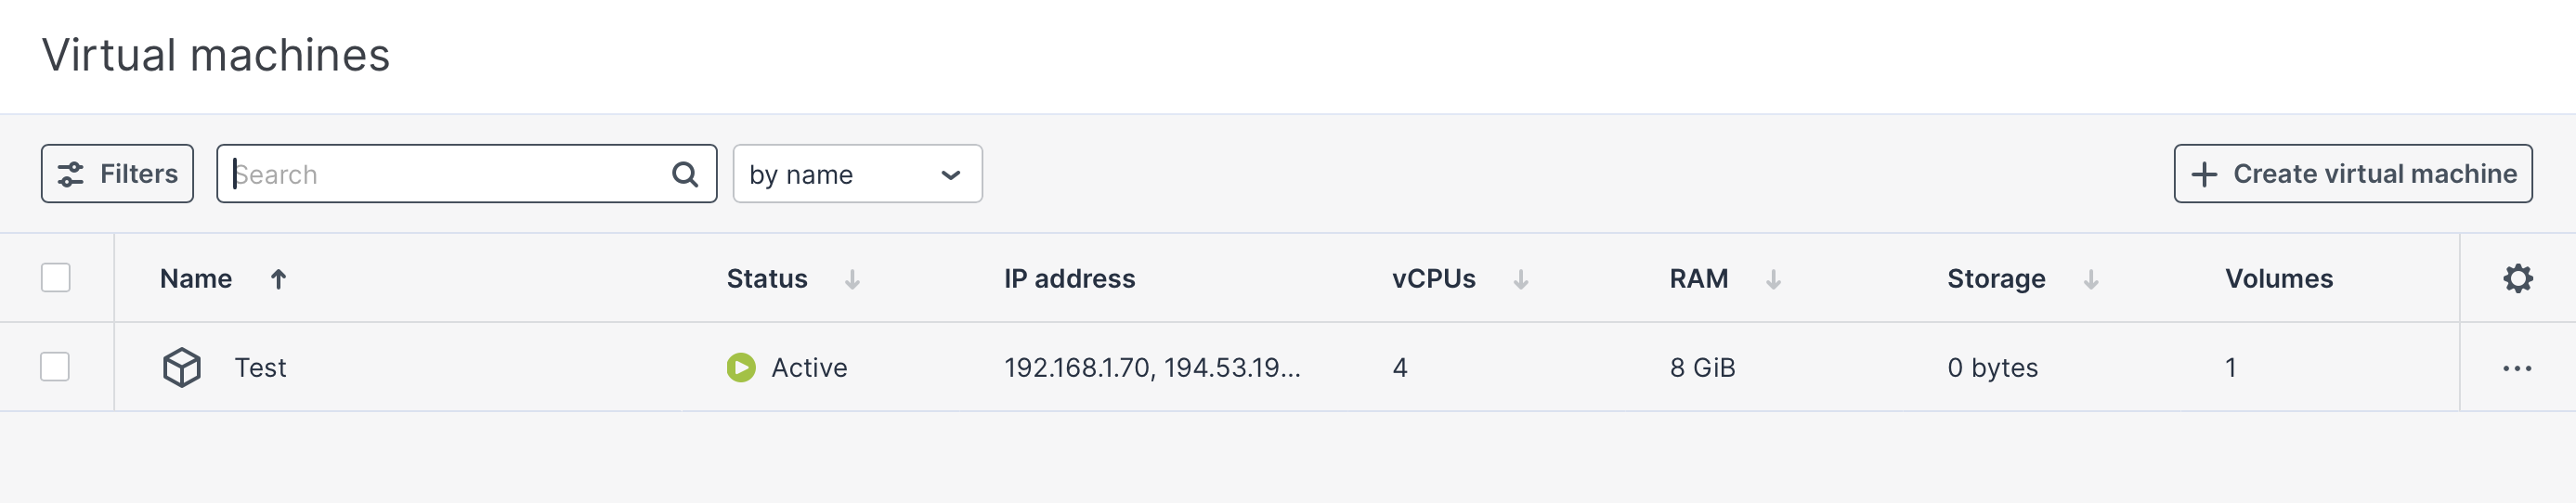Viewport: 2576px width, 503px height.
Task: Click the cube icon beside Test
Action: point(182,368)
